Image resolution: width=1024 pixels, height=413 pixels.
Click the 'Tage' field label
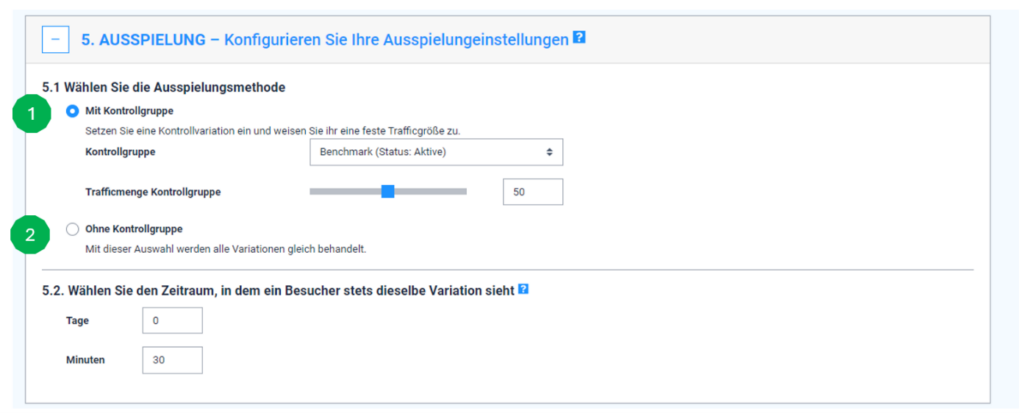[x=76, y=320]
